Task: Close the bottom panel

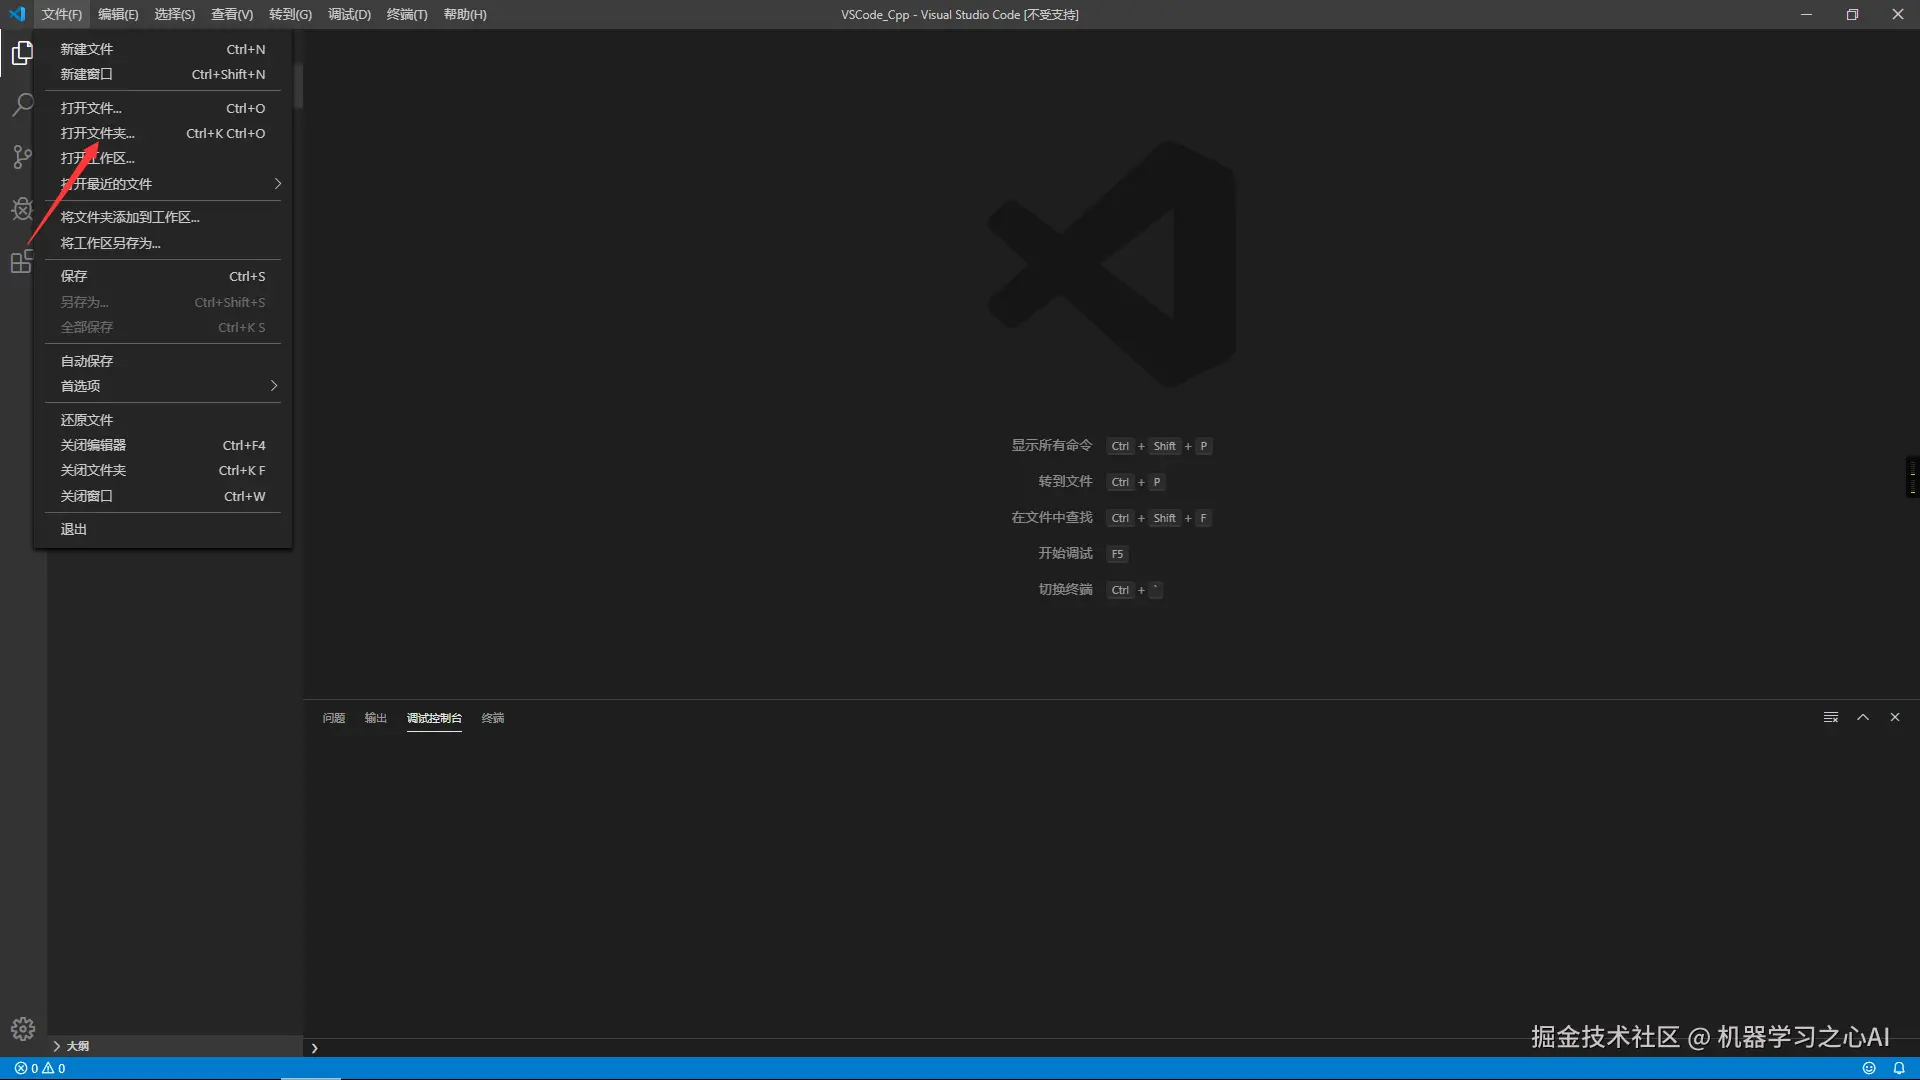Action: (1895, 717)
